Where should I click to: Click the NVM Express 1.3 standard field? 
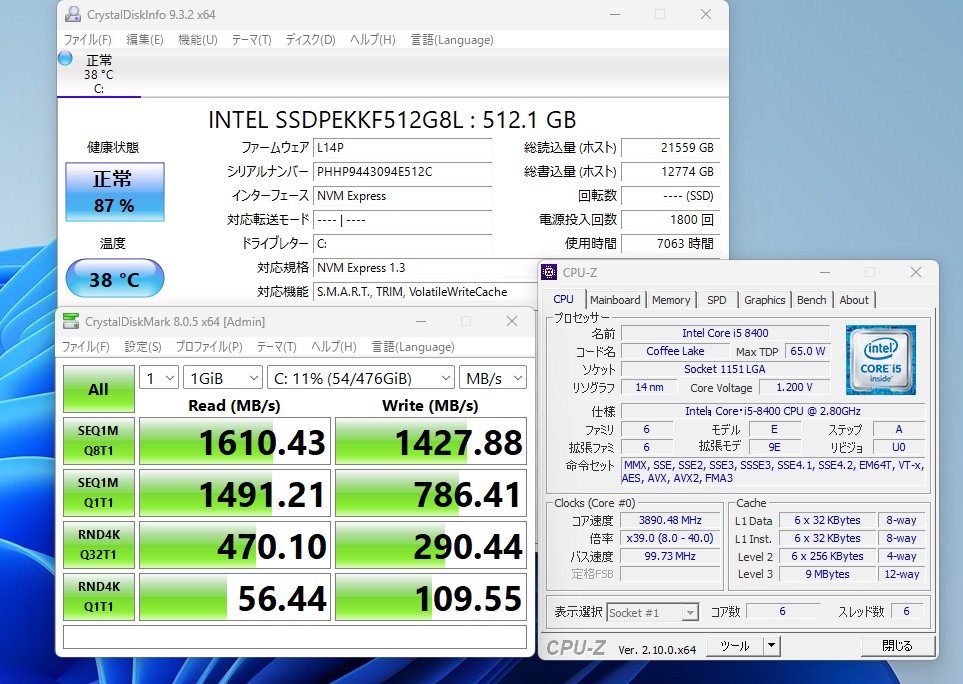click(x=425, y=268)
